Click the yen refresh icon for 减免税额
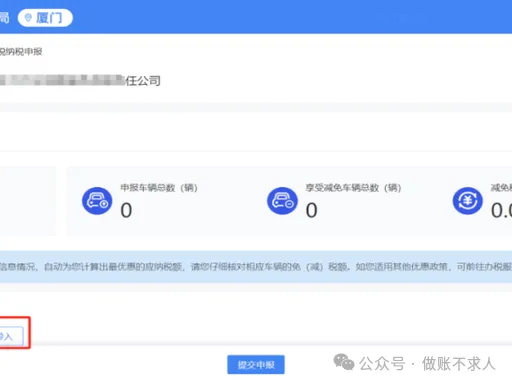This screenshot has height=384, width=512. (x=468, y=201)
